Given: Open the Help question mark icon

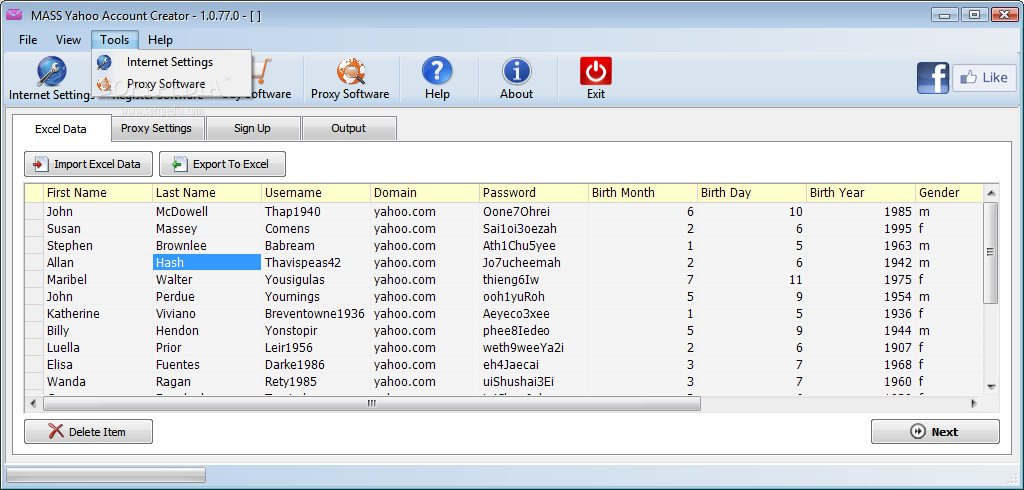Looking at the screenshot, I should click(x=437, y=71).
